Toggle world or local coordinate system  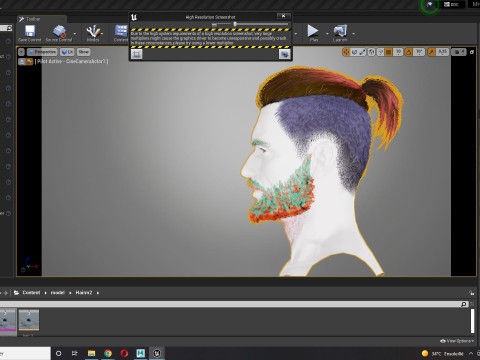tap(371, 52)
